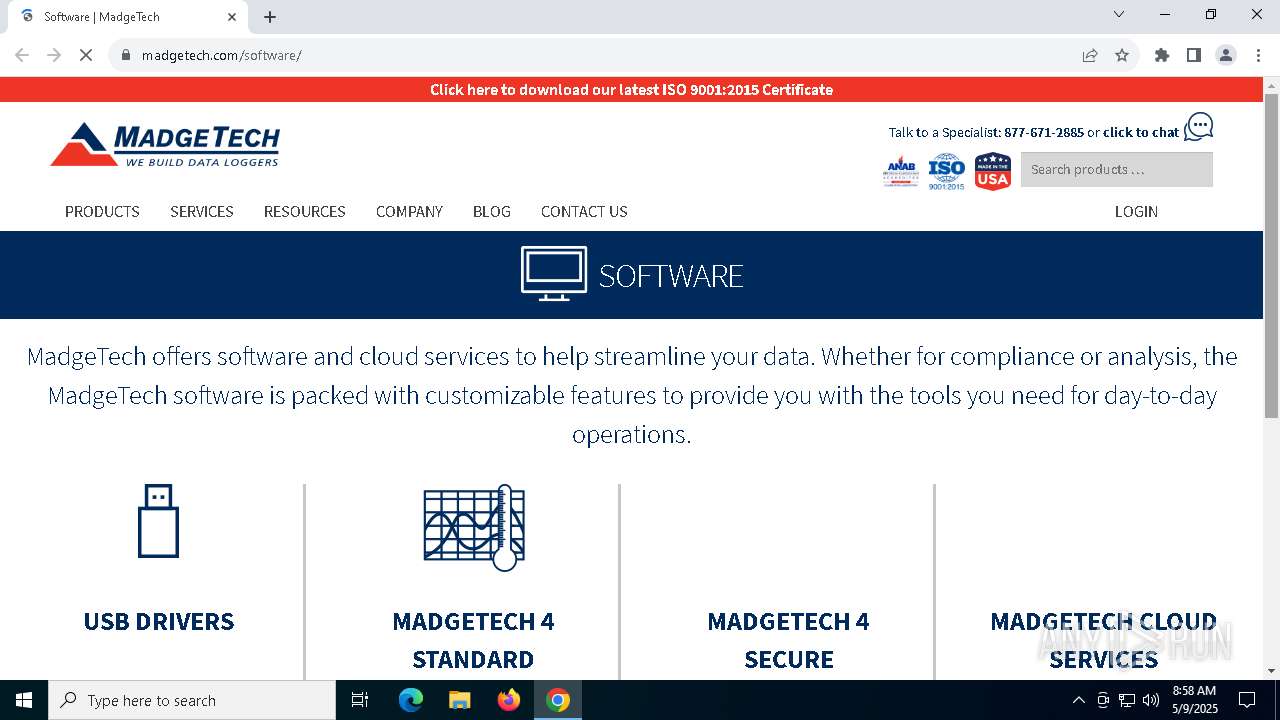Click the USB drive icon
The width and height of the screenshot is (1280, 720).
point(158,521)
